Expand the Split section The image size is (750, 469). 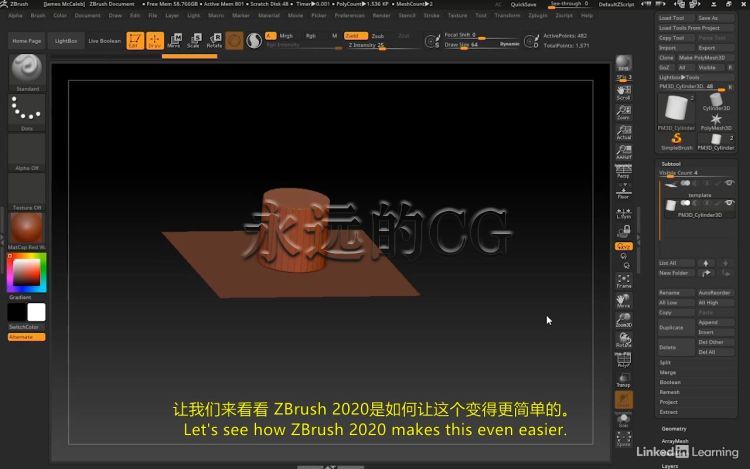pyautogui.click(x=665, y=362)
